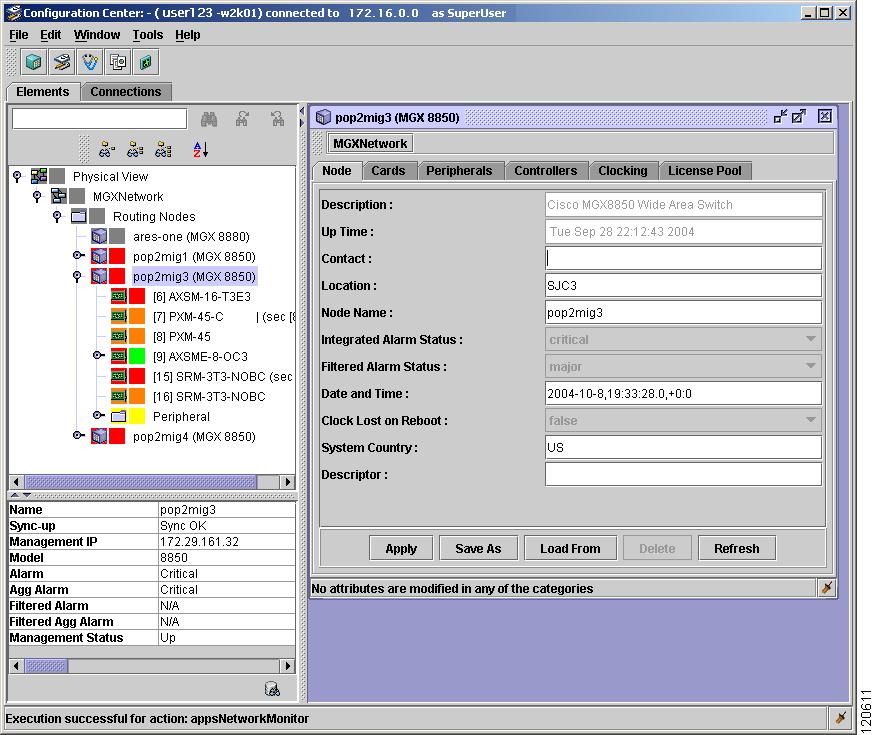Open the Window menu
The width and height of the screenshot is (874, 735).
click(x=97, y=35)
